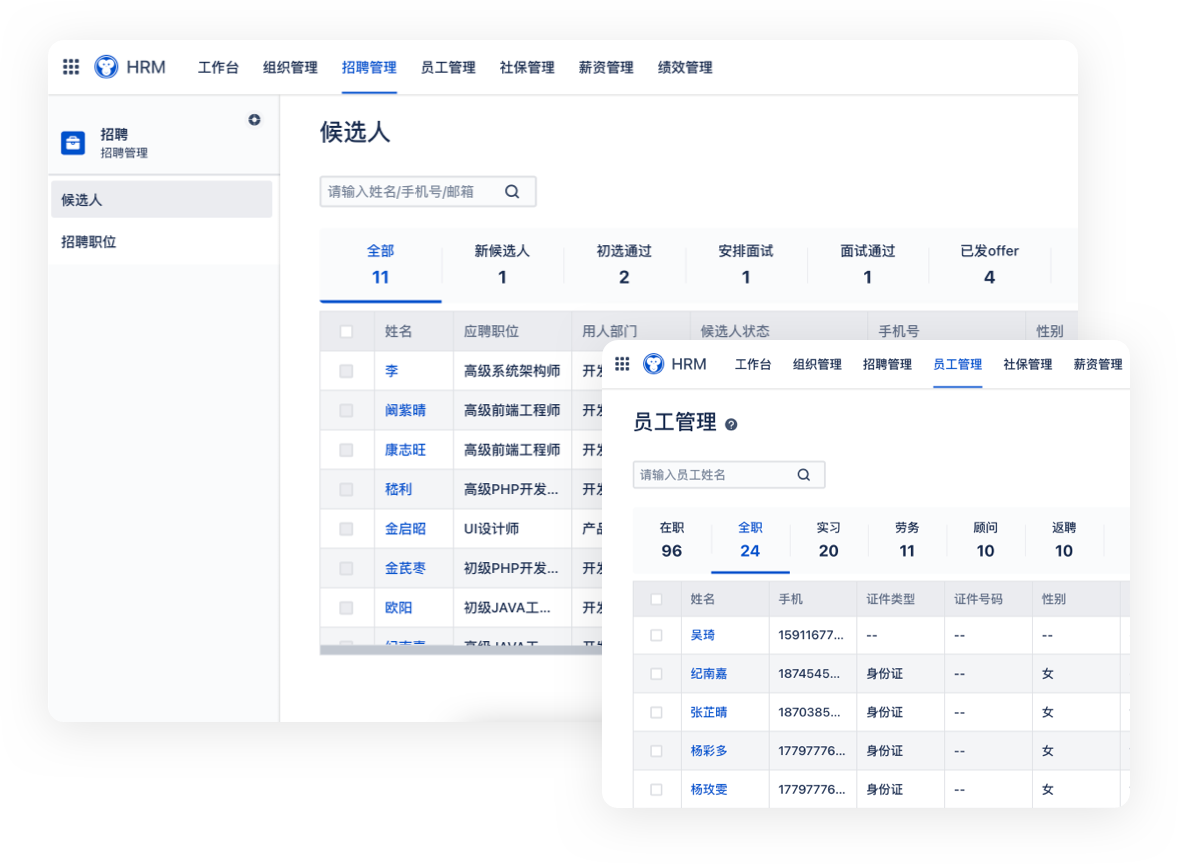Click help question mark beside 员工管理 title

731,425
